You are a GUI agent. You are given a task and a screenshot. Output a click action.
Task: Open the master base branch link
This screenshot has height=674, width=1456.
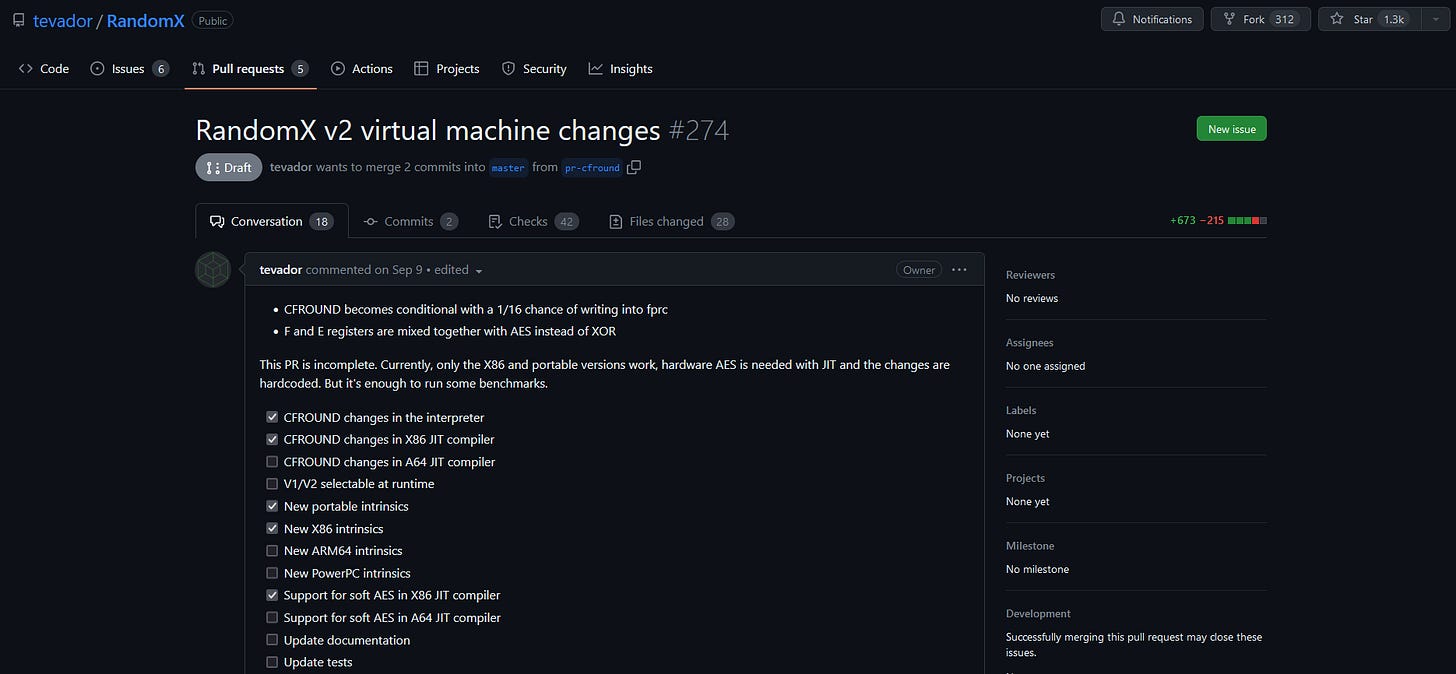point(508,168)
